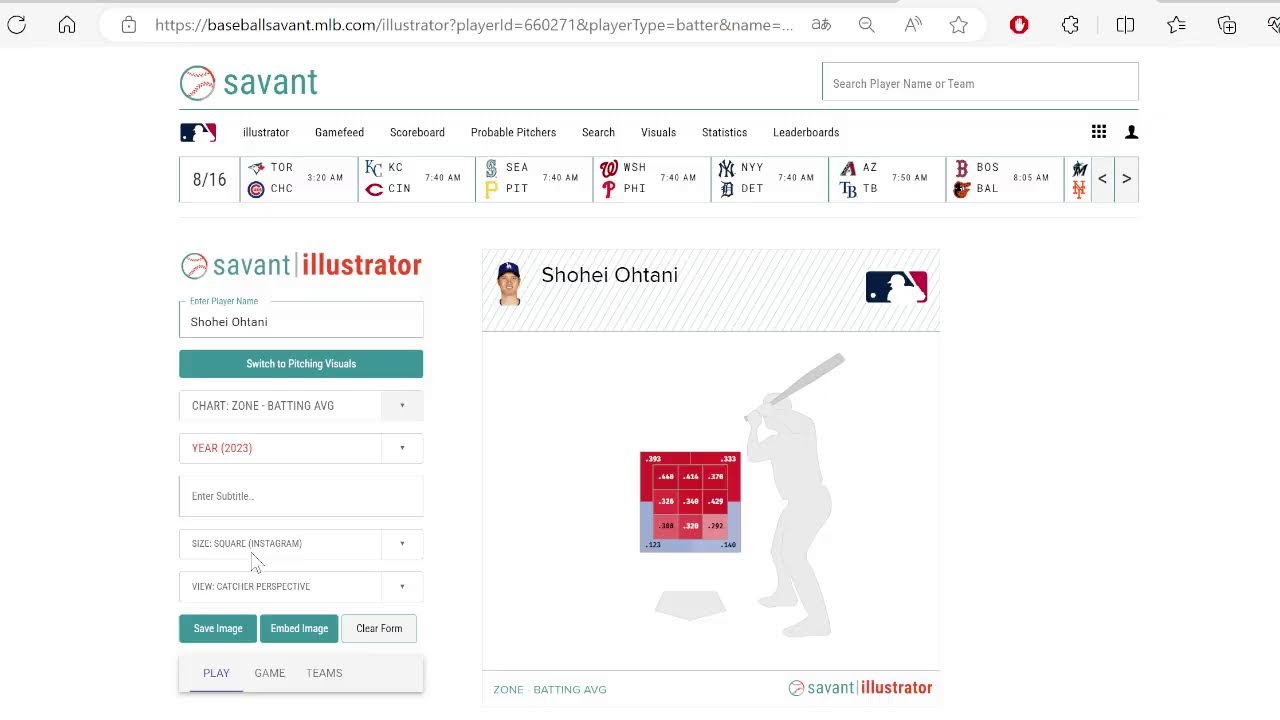1280x720 pixels.
Task: Click Switch to Pitching Visuals button
Action: [x=301, y=364]
